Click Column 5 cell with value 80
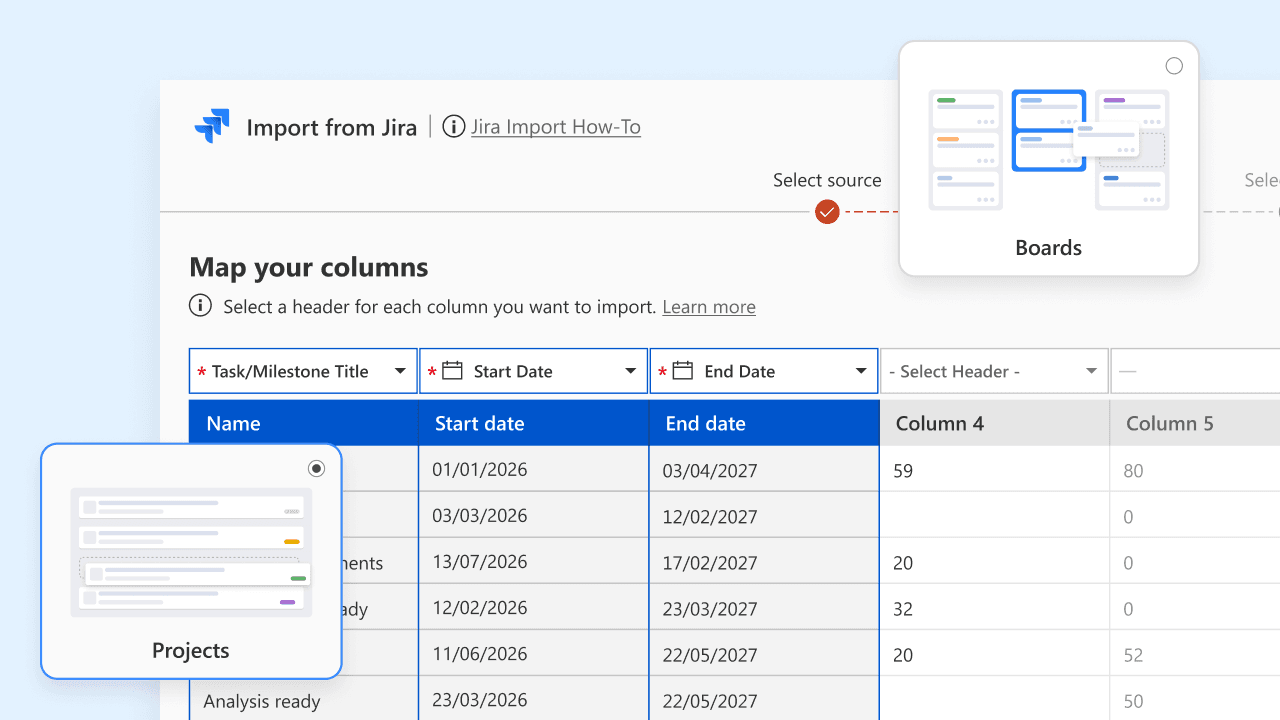Screen dimensions: 1280x720 coord(1195,469)
